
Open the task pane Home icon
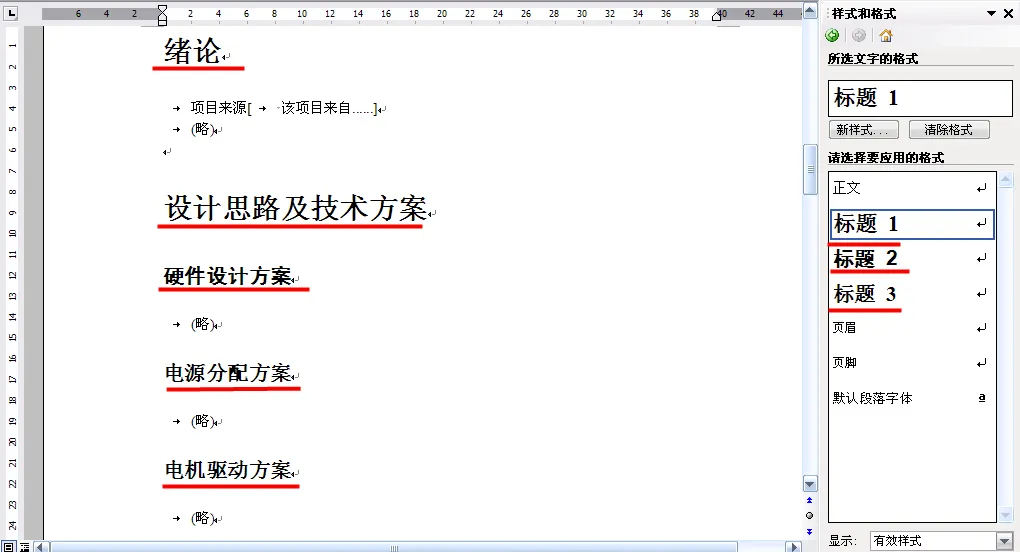(x=886, y=36)
